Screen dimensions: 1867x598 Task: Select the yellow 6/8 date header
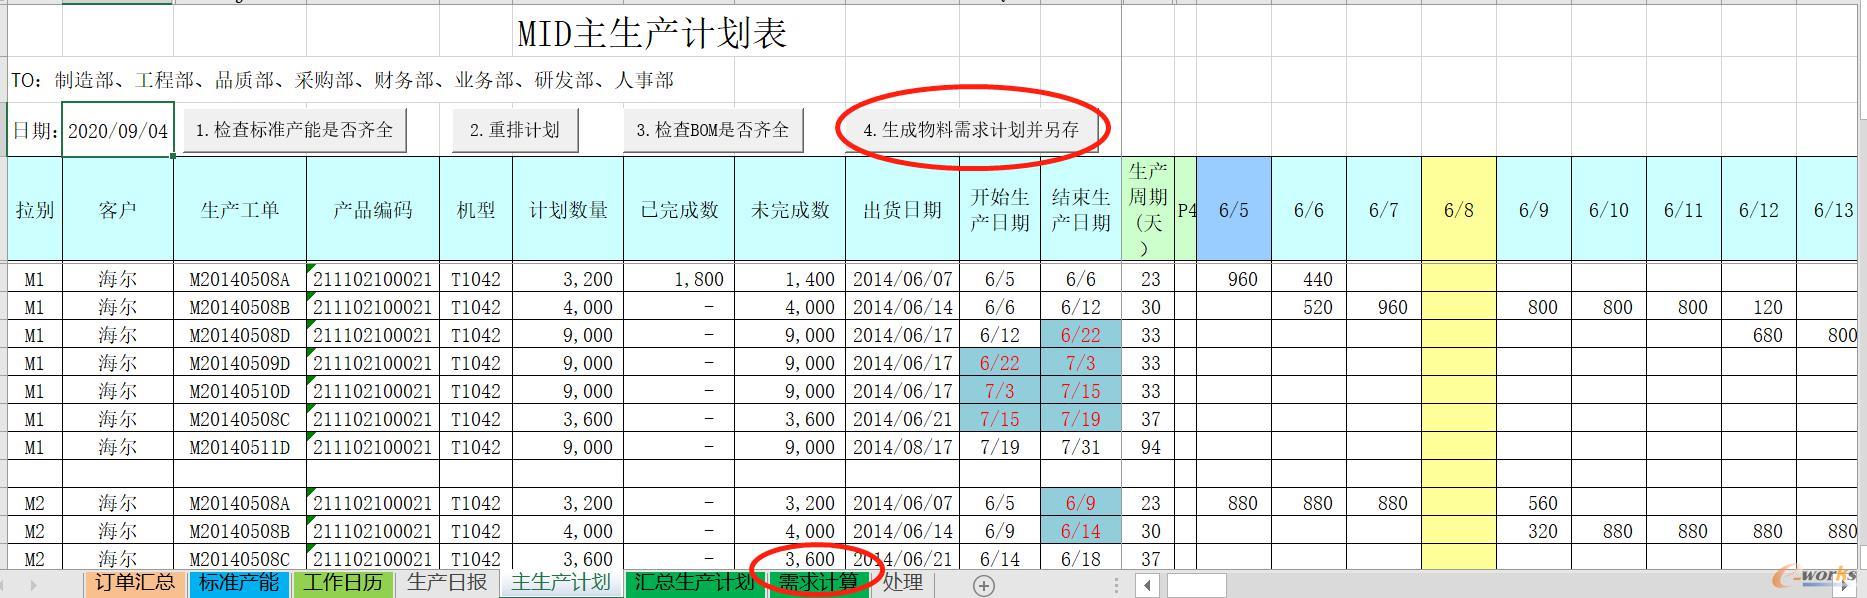coord(1459,210)
